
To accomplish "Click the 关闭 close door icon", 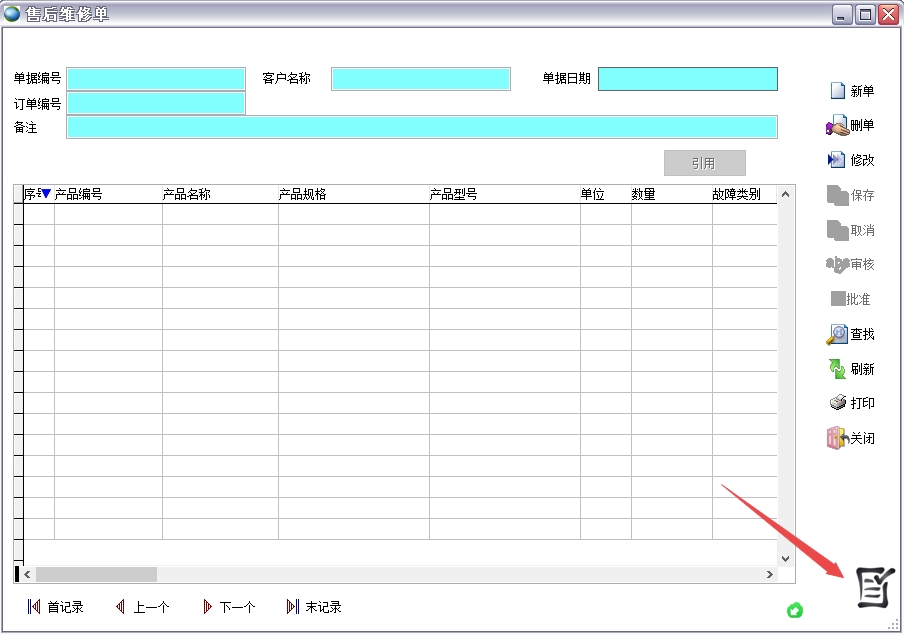I will tap(837, 438).
